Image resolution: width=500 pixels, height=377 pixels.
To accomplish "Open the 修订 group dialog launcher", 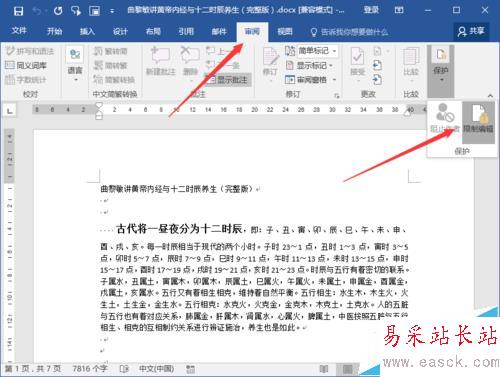I will pyautogui.click(x=337, y=96).
